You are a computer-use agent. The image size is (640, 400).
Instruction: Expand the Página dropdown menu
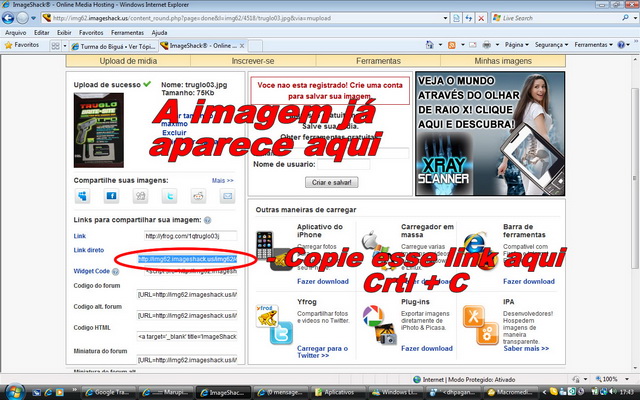(x=516, y=45)
